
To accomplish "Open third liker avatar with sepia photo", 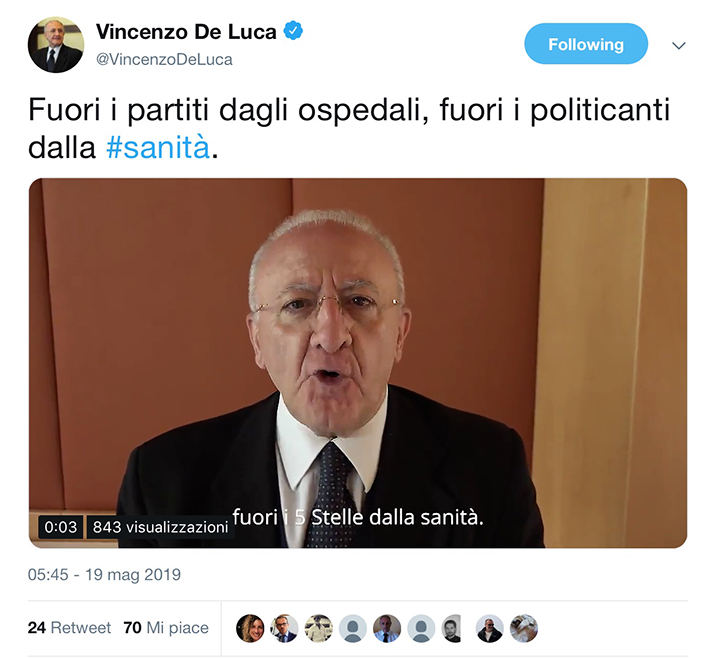I will 319,628.
